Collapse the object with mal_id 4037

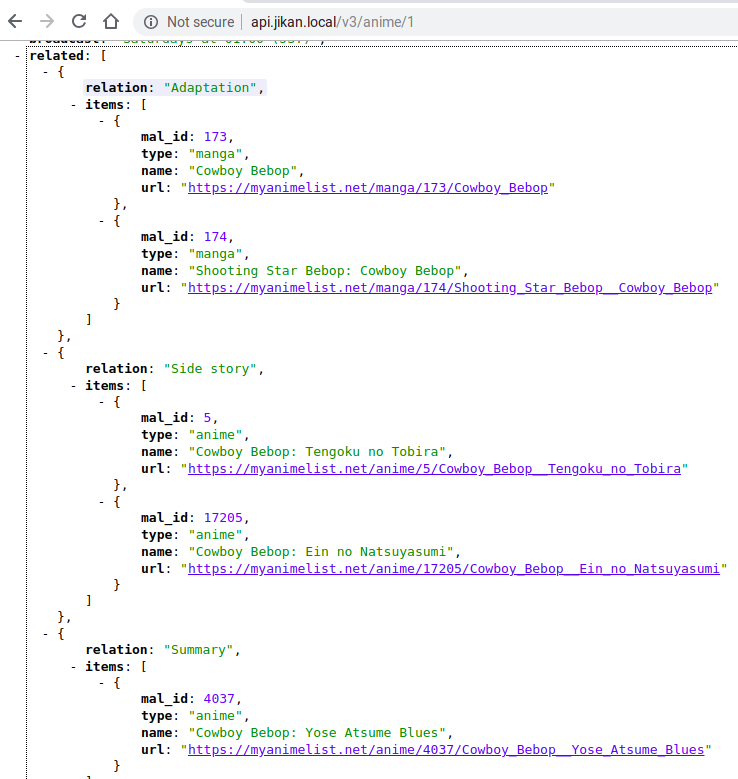[x=101, y=683]
